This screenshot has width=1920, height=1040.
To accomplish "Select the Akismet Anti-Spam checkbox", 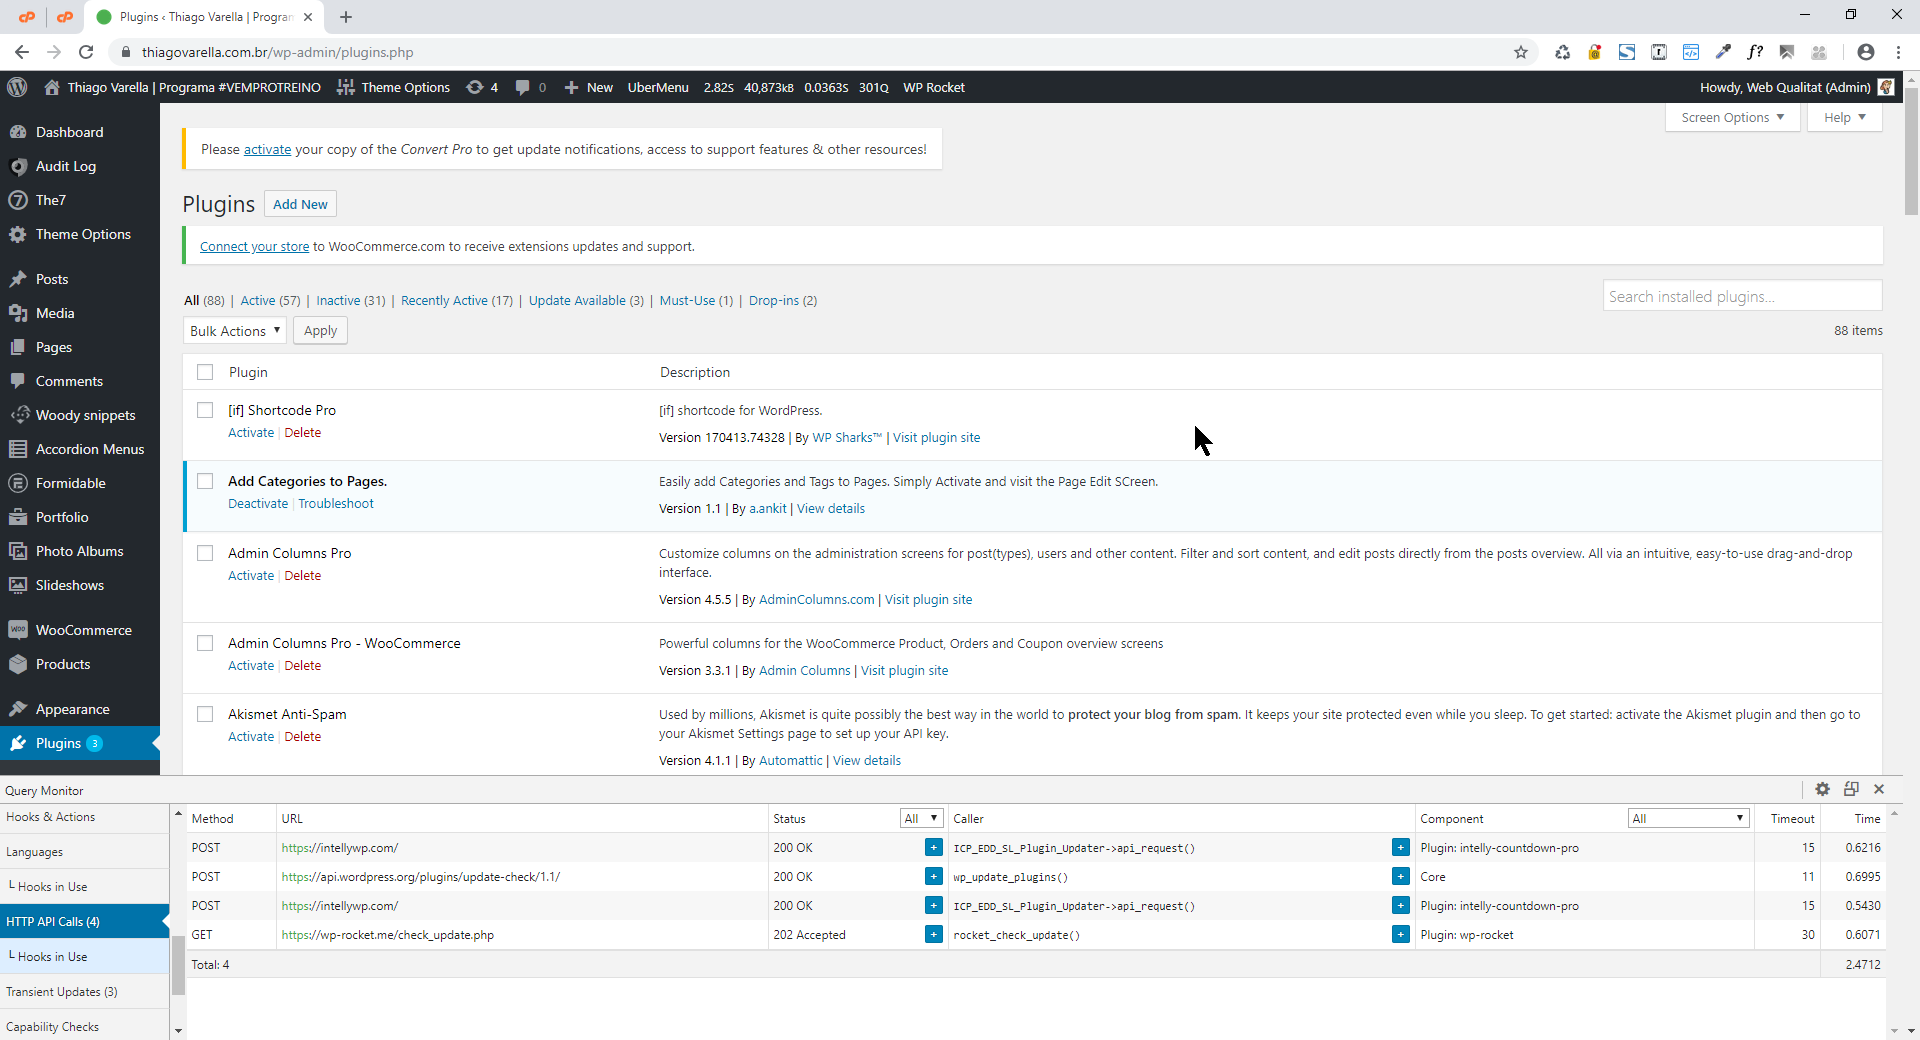I will 205,714.
